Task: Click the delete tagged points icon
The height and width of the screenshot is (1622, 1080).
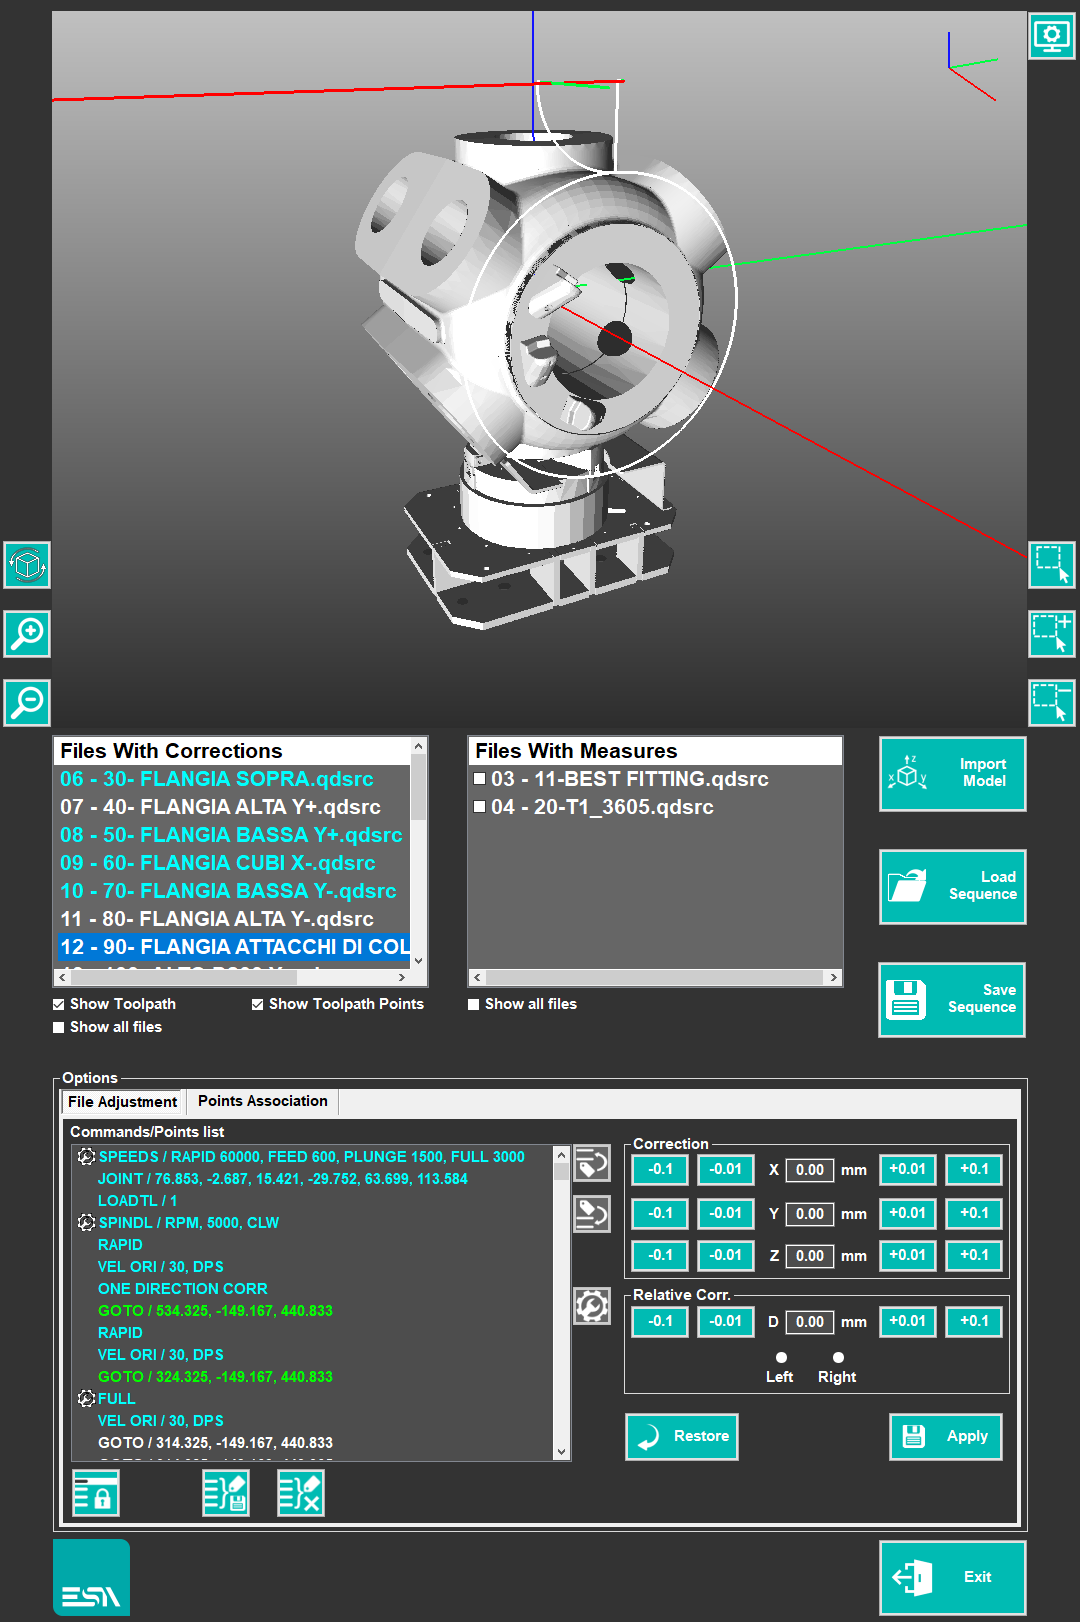Action: [x=301, y=1493]
